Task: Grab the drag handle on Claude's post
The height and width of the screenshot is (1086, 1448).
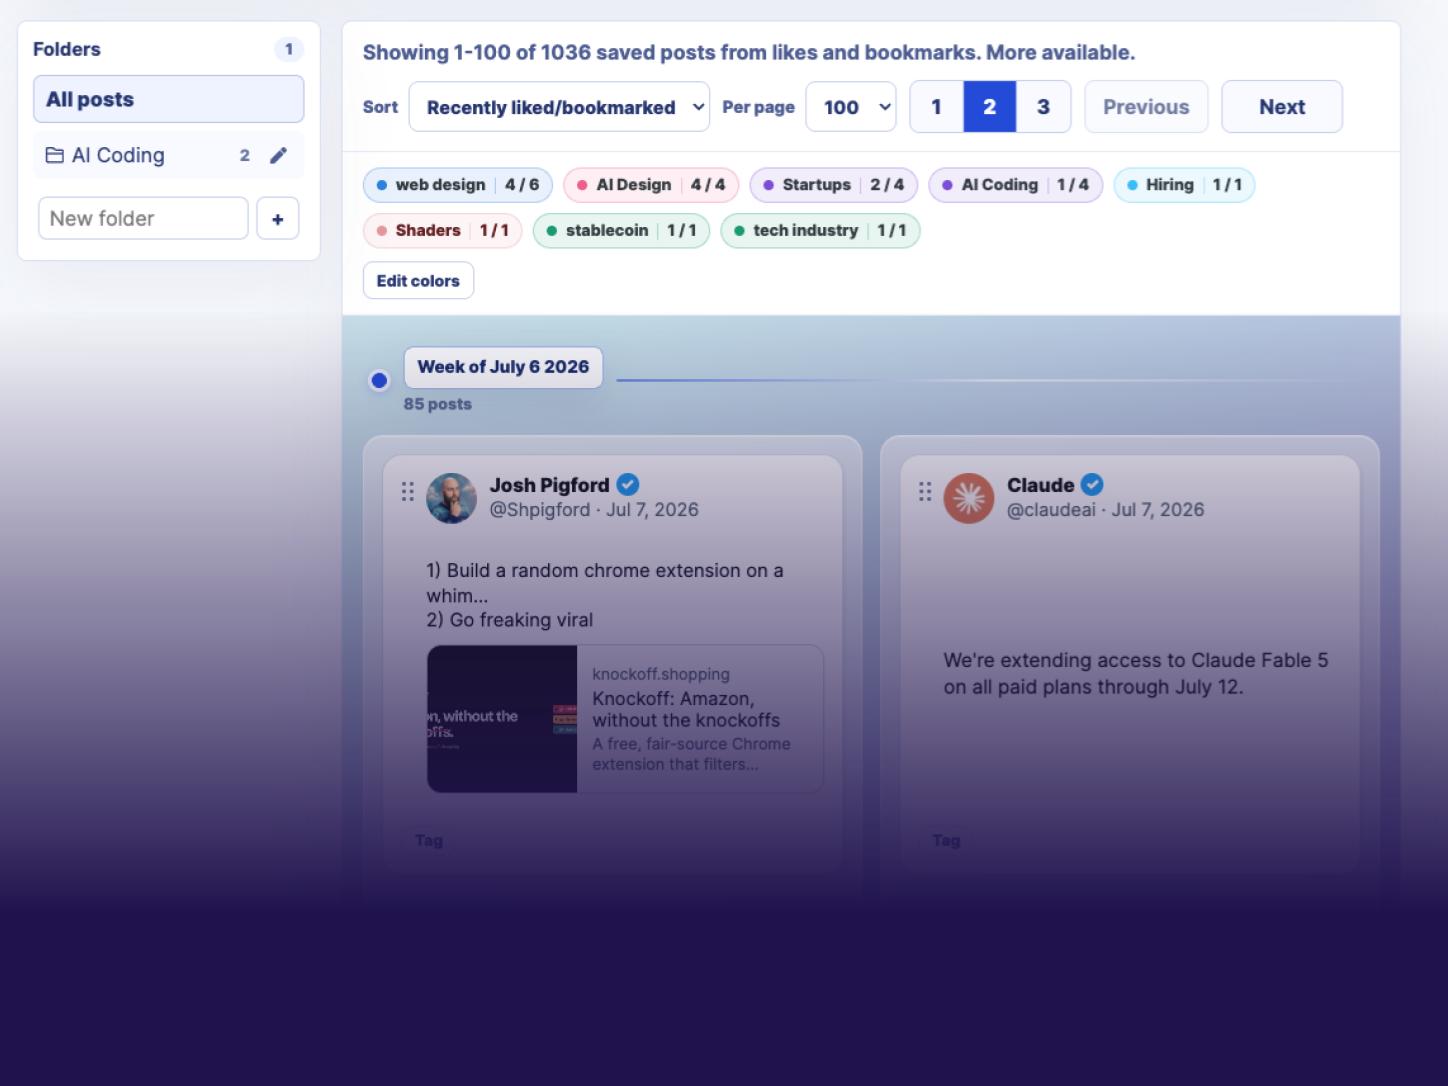Action: click(x=925, y=491)
